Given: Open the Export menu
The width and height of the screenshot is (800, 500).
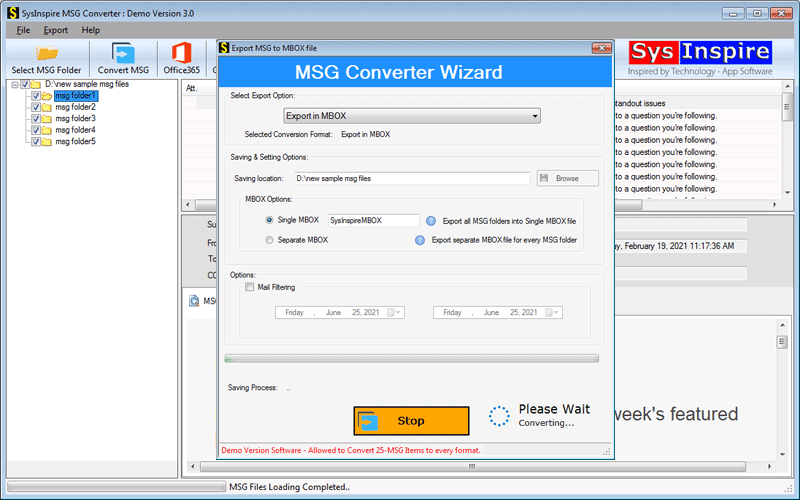Looking at the screenshot, I should (56, 30).
